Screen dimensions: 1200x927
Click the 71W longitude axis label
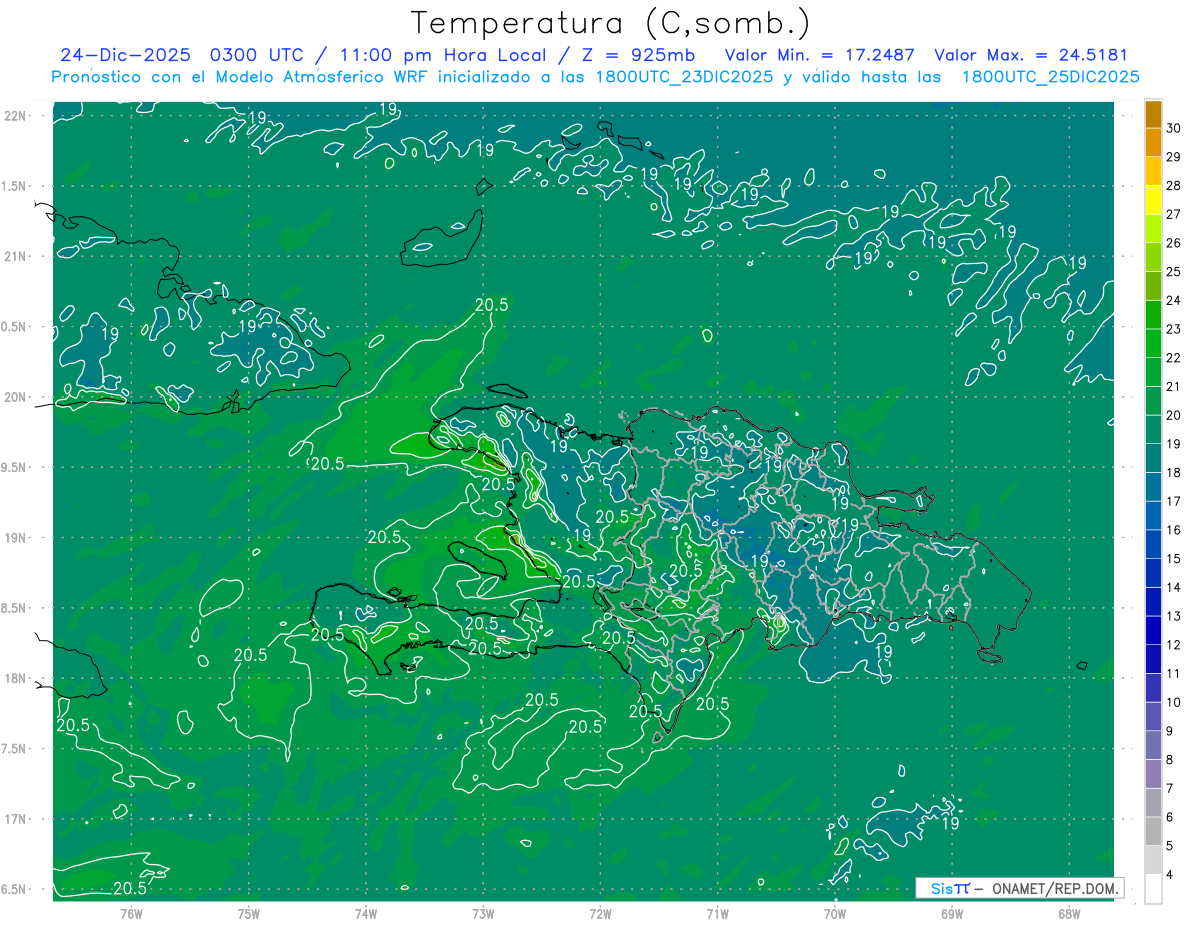pyautogui.click(x=717, y=913)
